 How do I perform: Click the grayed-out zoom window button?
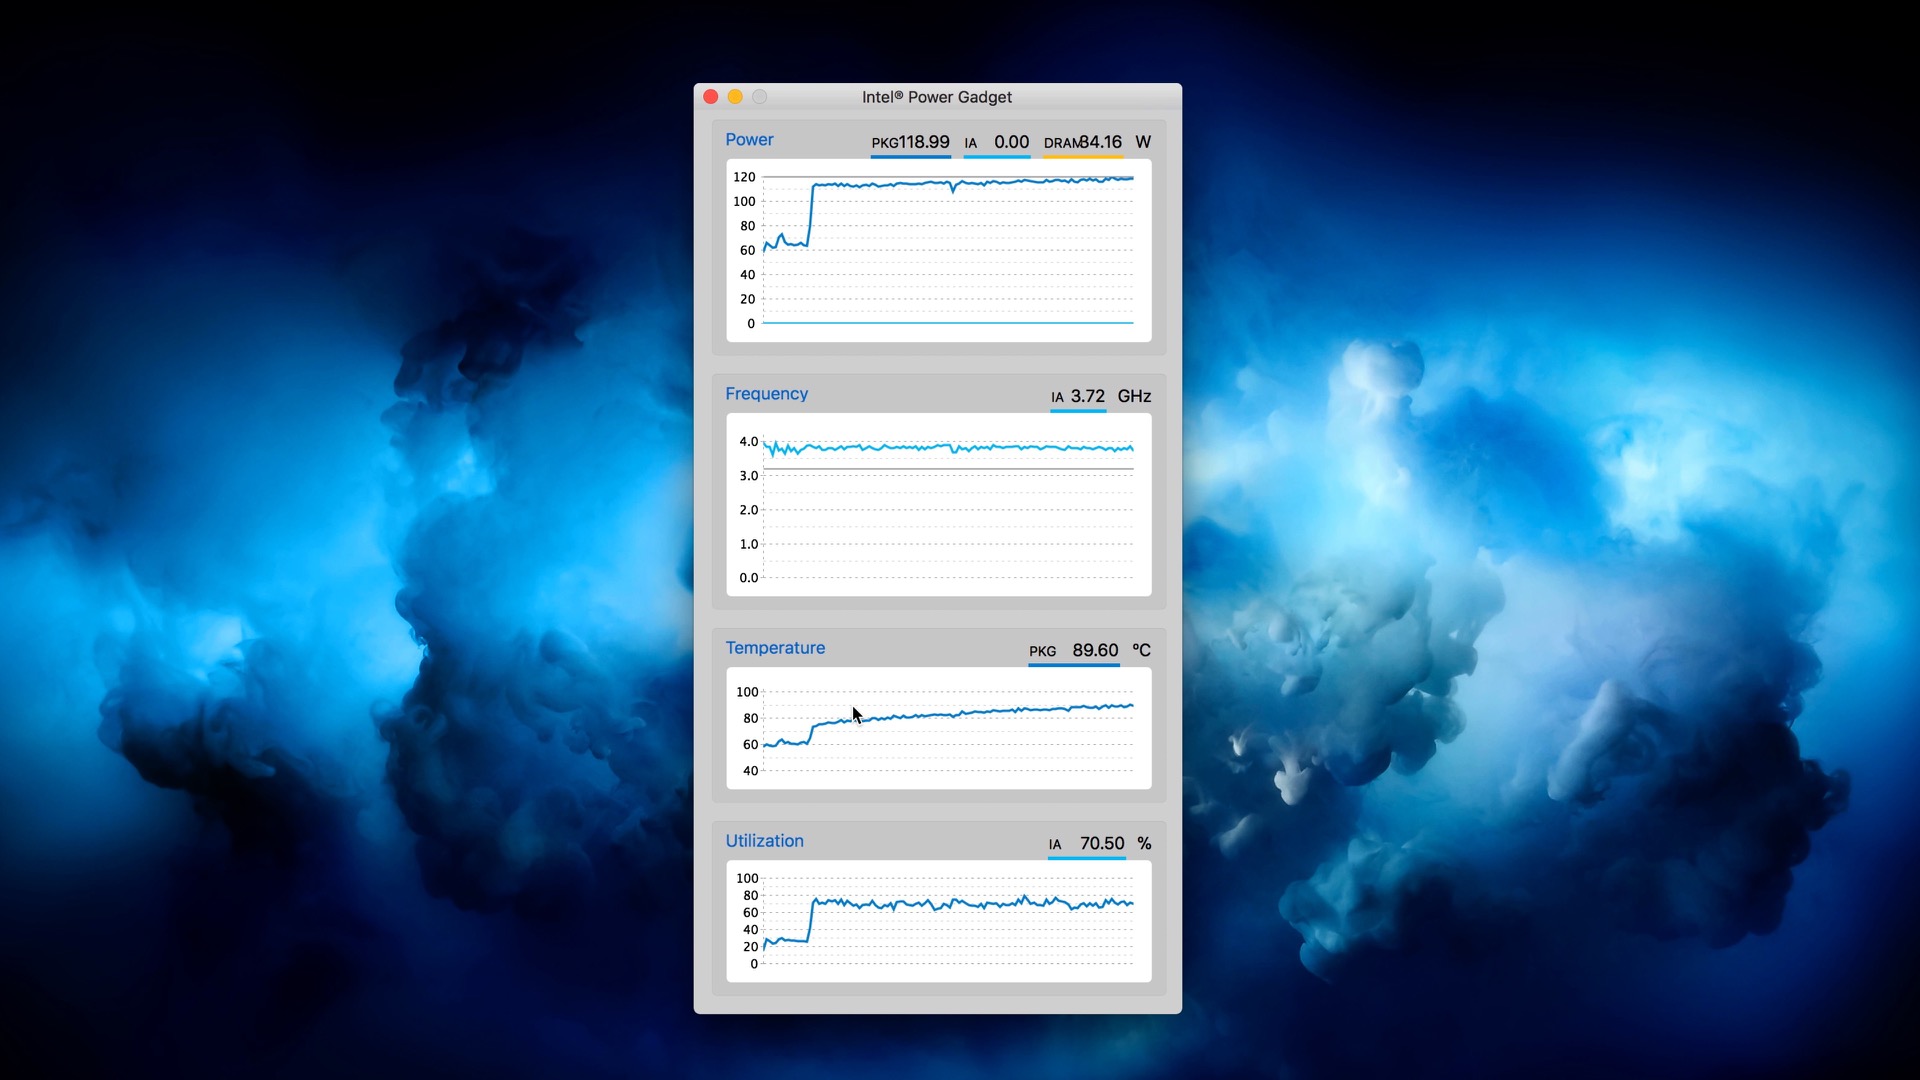pos(760,97)
